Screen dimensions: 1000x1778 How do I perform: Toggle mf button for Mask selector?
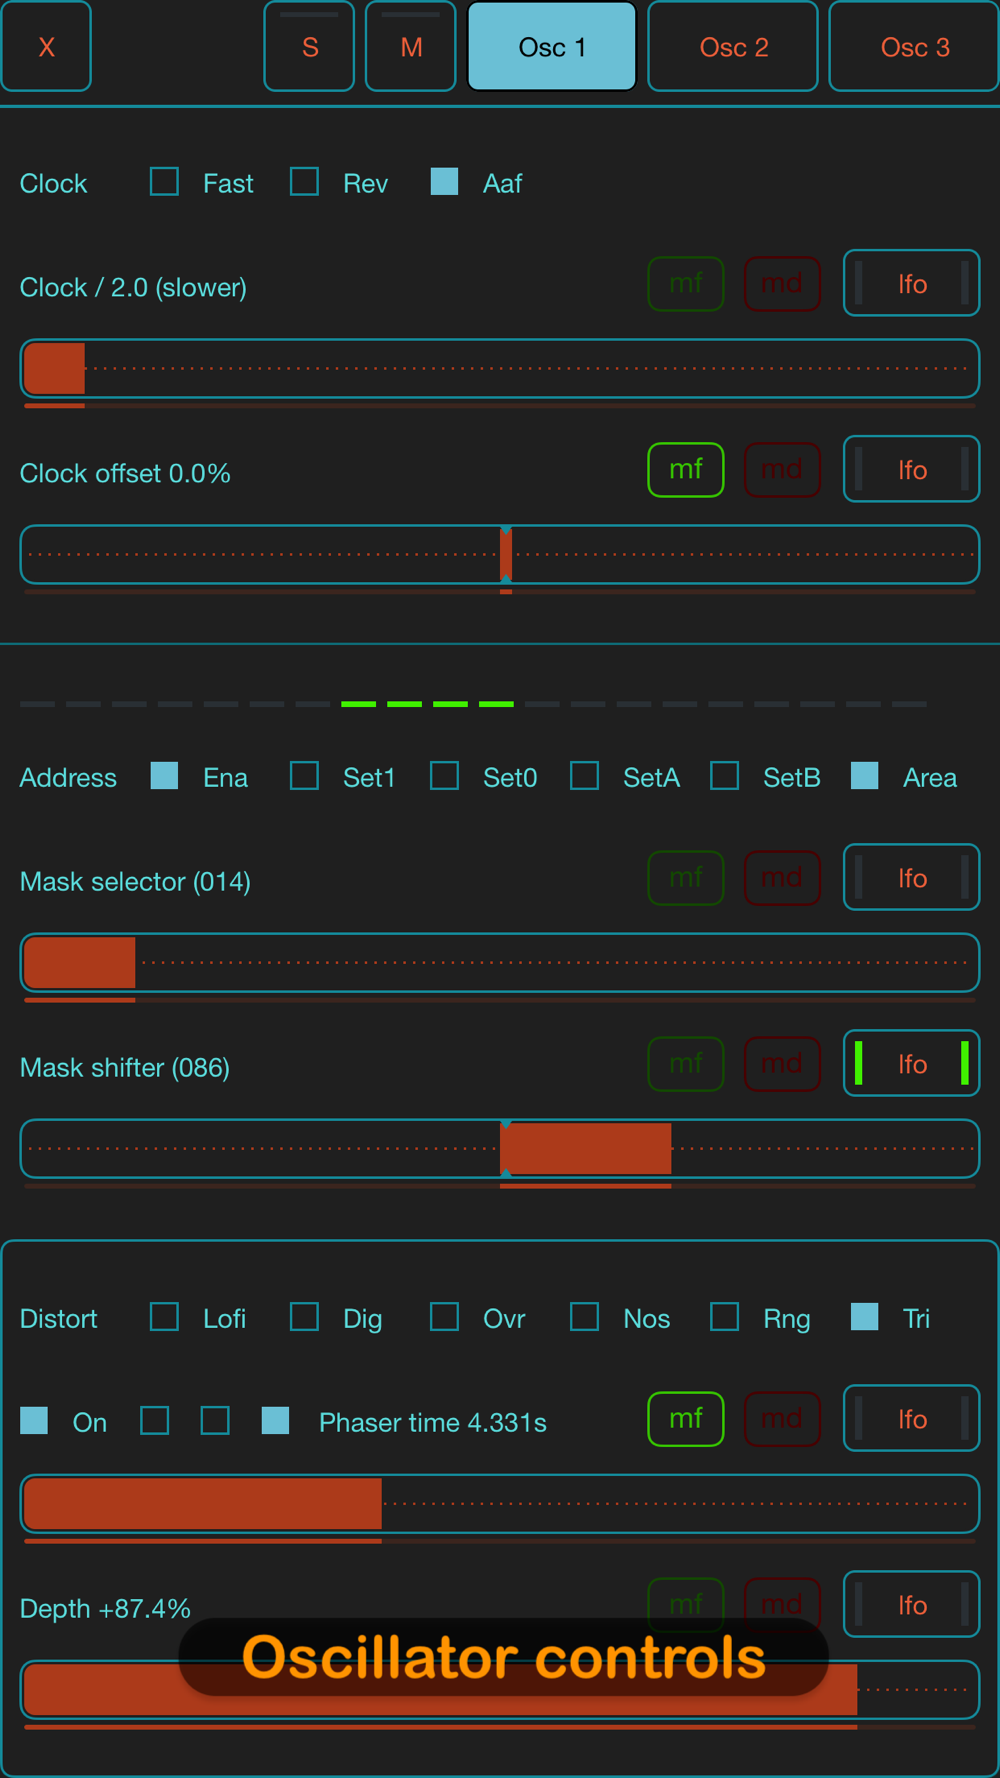point(686,878)
